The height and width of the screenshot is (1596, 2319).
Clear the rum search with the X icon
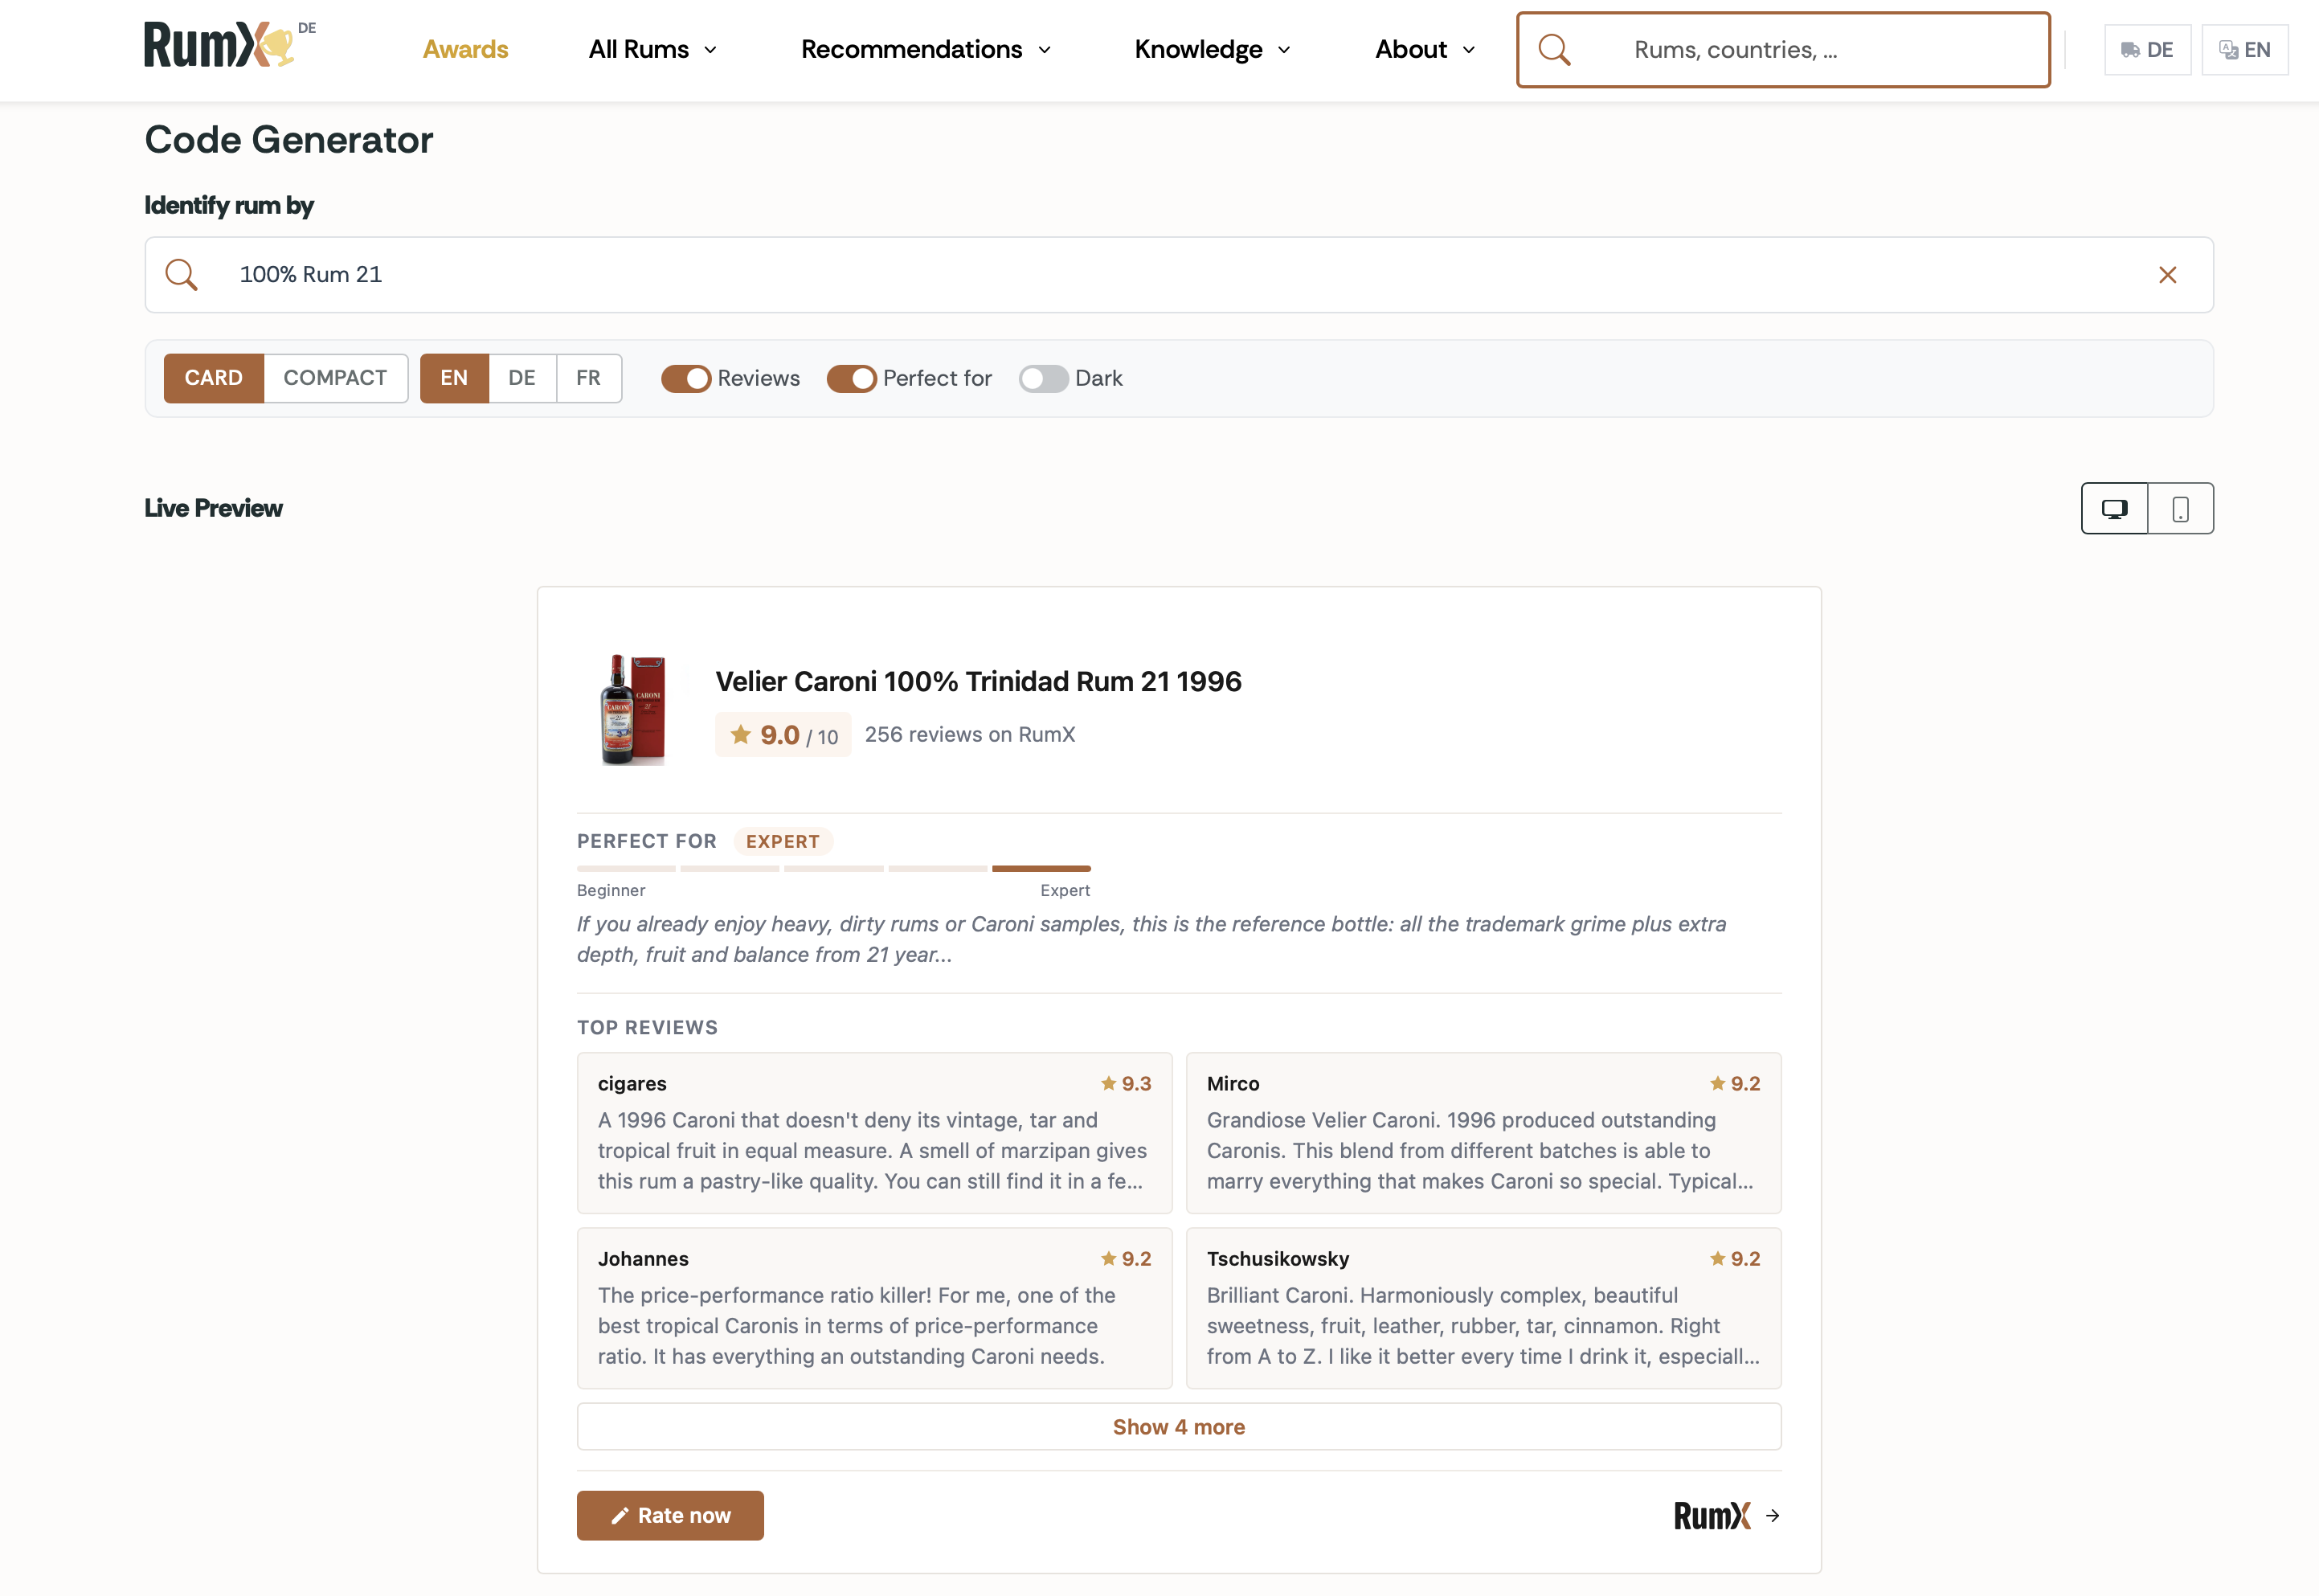[2167, 275]
